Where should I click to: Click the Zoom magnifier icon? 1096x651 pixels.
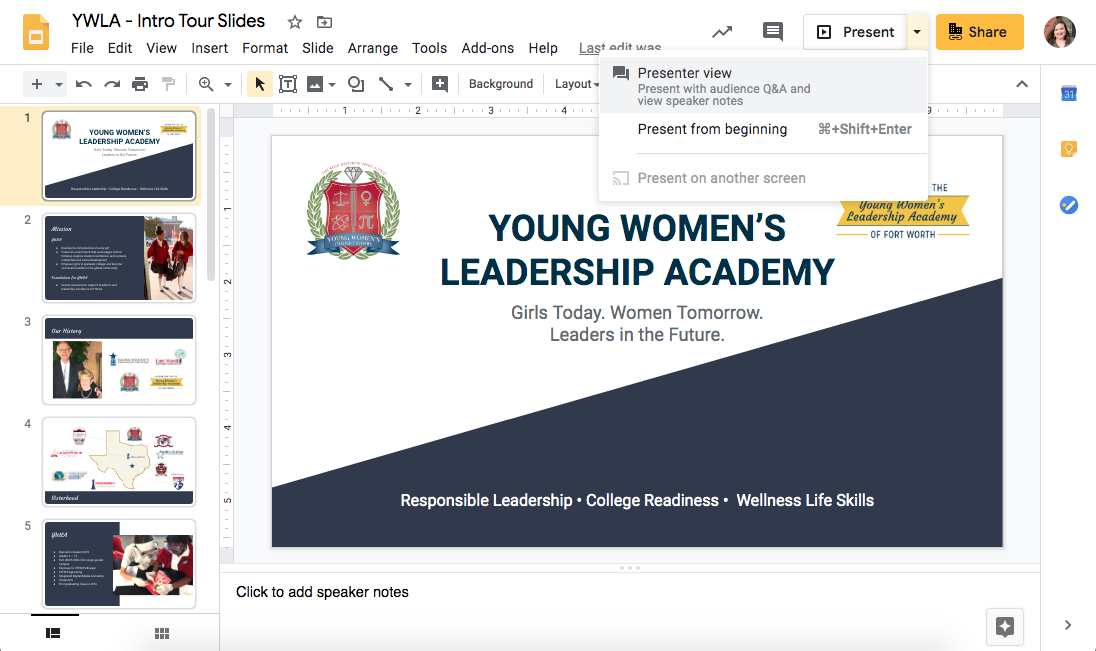[x=206, y=85]
